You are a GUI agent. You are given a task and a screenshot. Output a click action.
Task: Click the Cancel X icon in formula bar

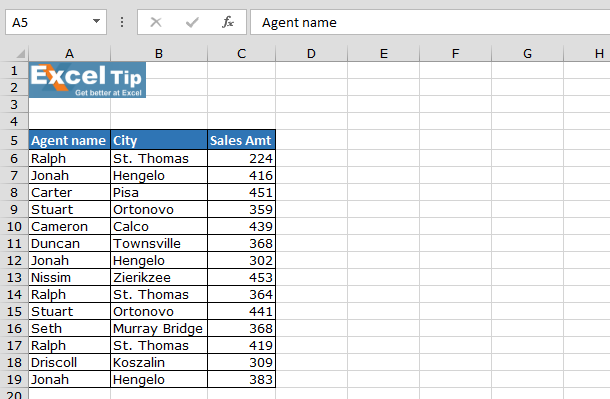(x=156, y=22)
